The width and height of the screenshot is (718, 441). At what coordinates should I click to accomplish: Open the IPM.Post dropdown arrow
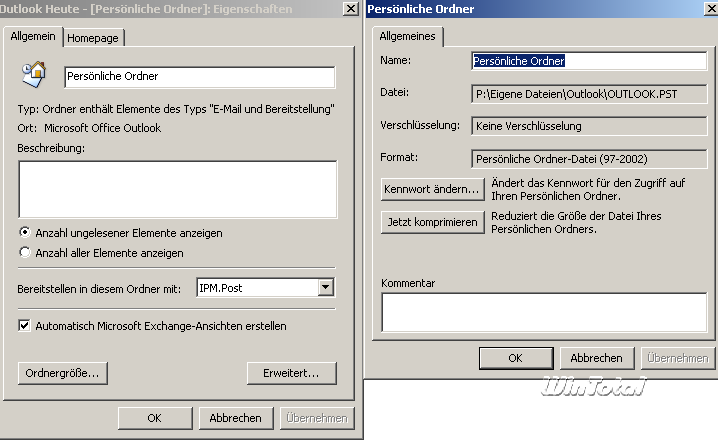coord(325,288)
